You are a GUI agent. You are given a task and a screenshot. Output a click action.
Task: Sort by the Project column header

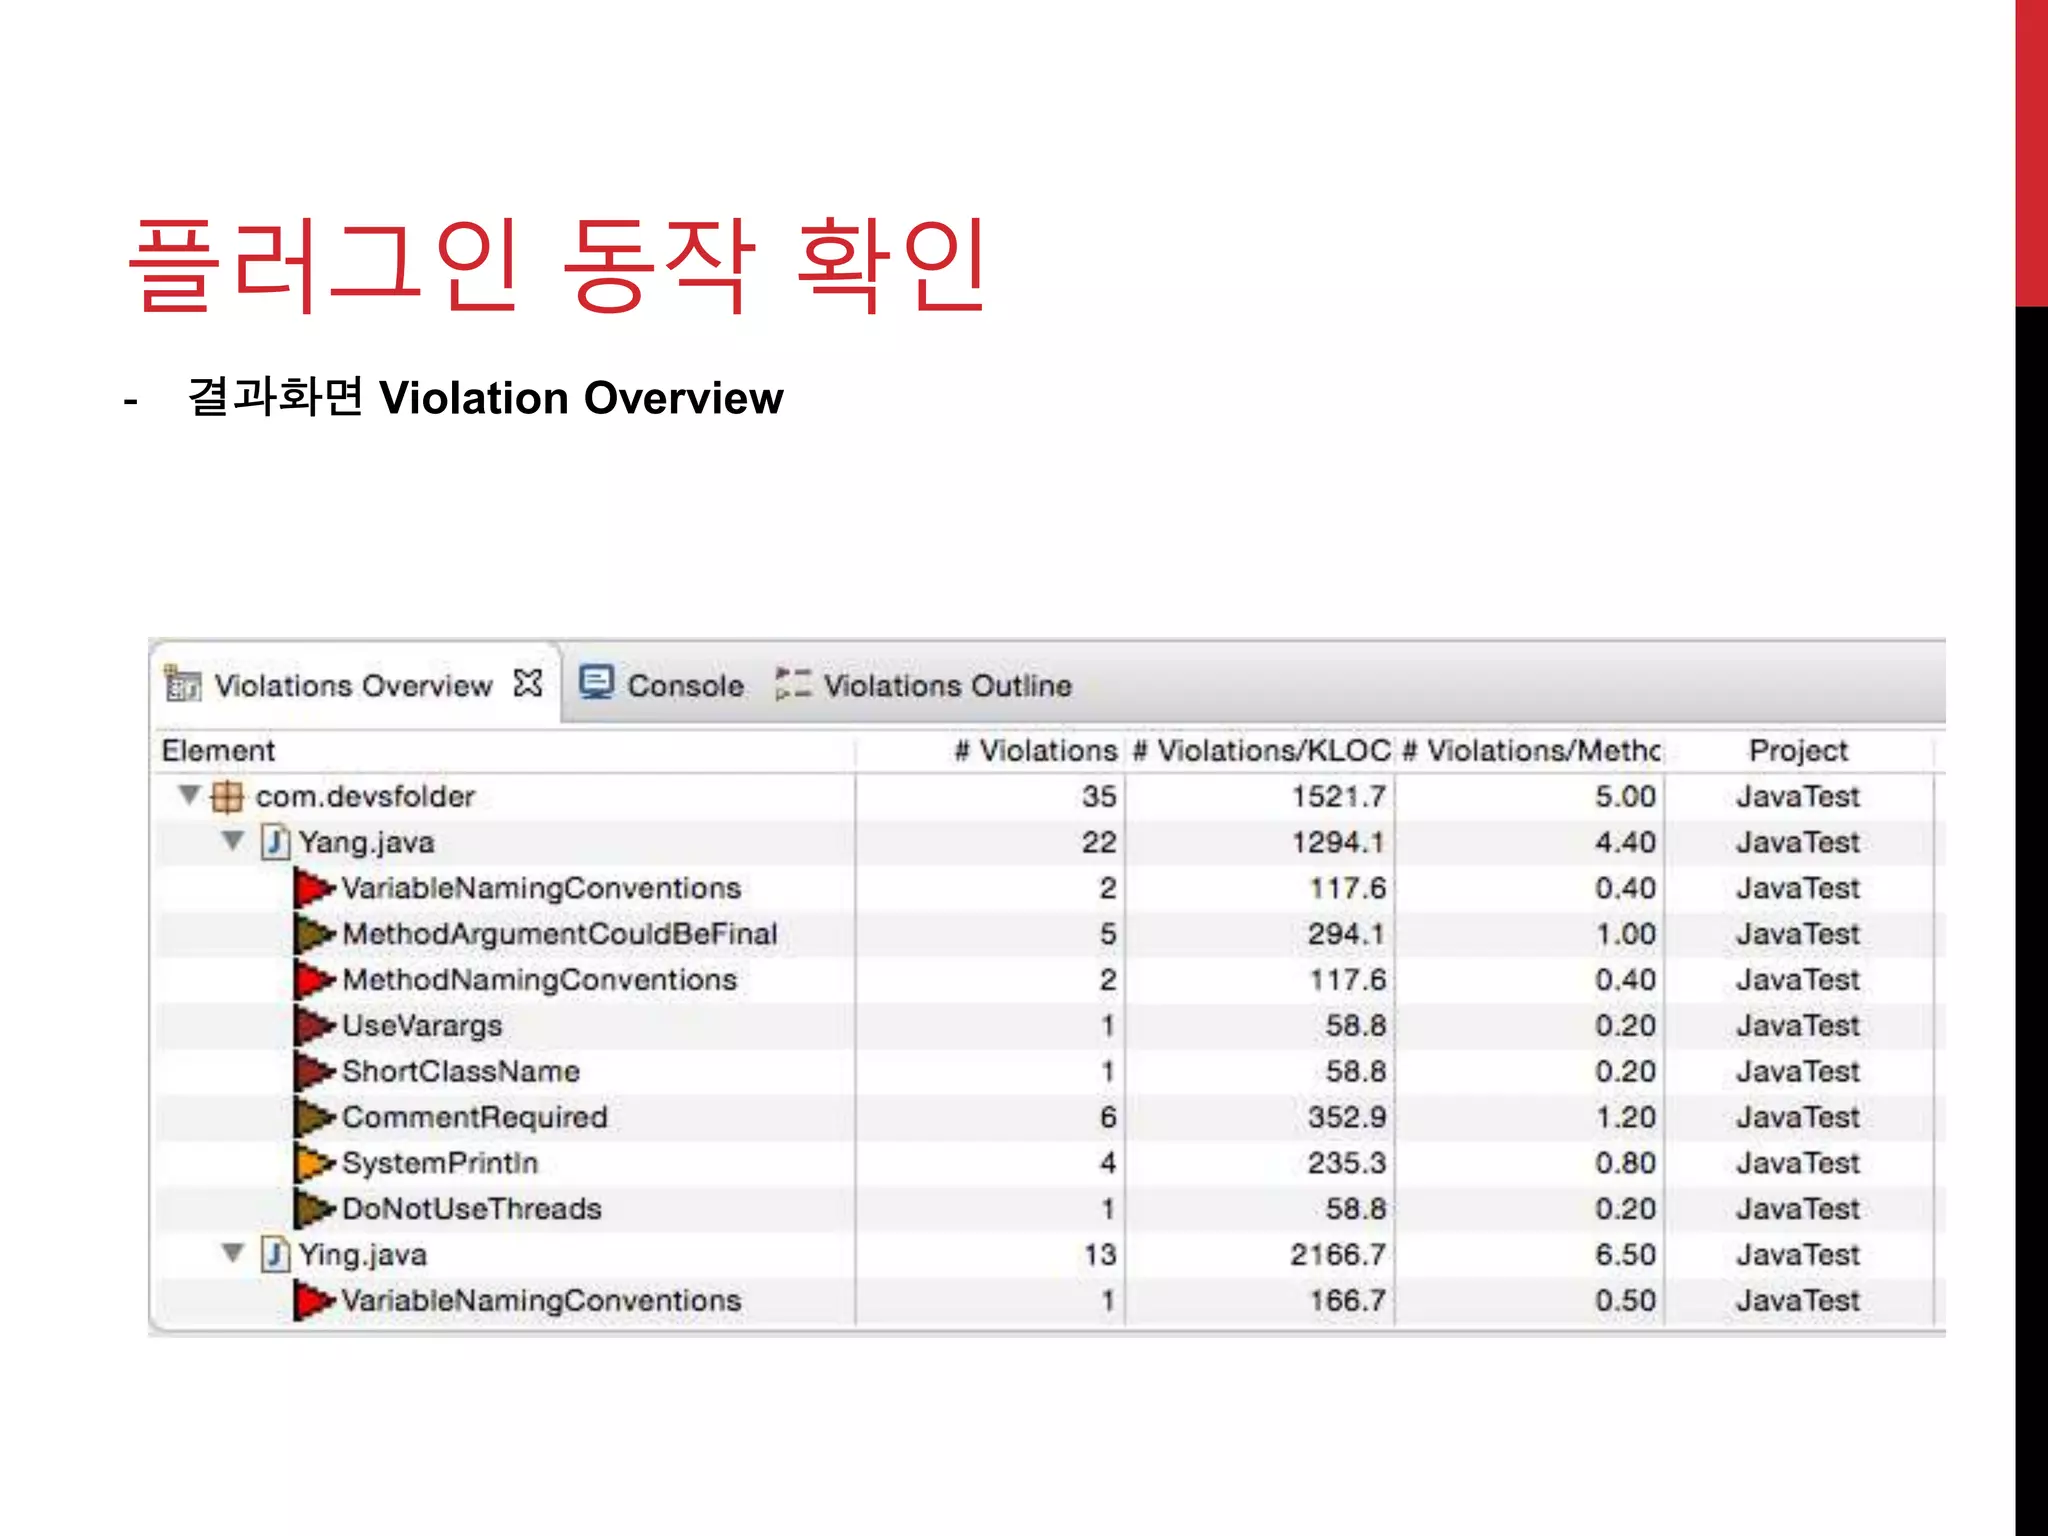(x=1798, y=750)
